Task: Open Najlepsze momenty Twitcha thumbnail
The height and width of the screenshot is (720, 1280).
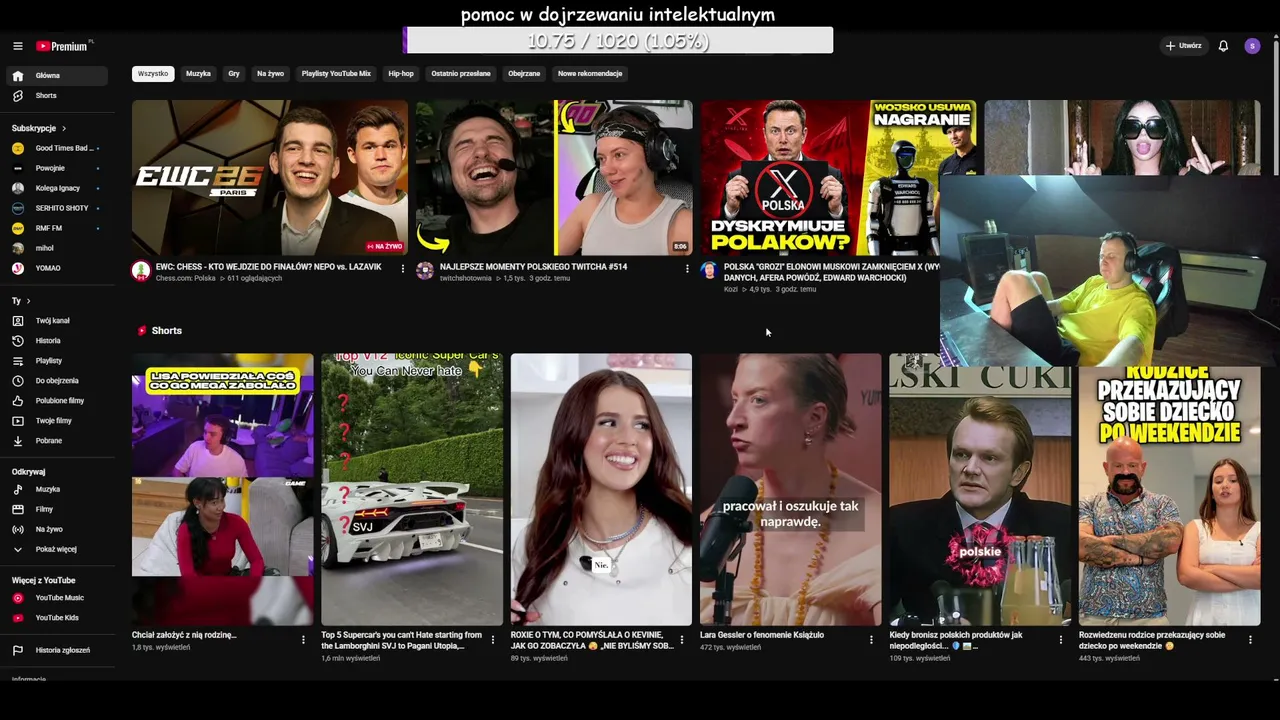Action: point(554,178)
